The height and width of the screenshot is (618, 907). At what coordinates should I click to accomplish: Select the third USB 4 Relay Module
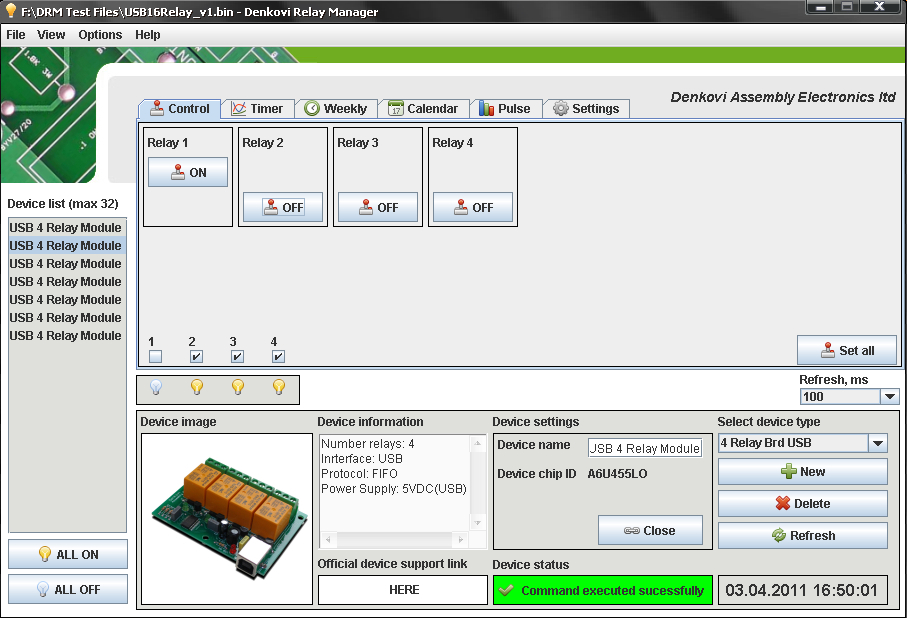[67, 263]
